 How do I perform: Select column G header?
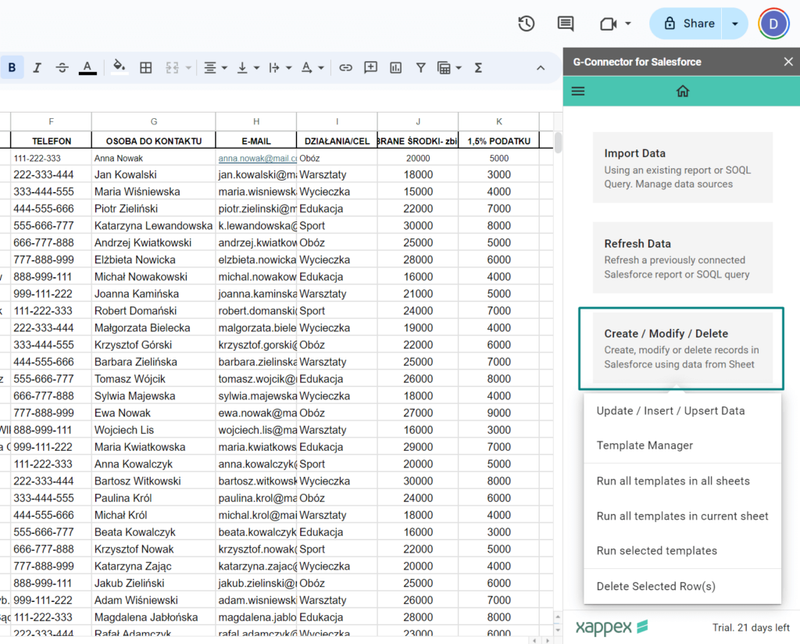click(154, 121)
